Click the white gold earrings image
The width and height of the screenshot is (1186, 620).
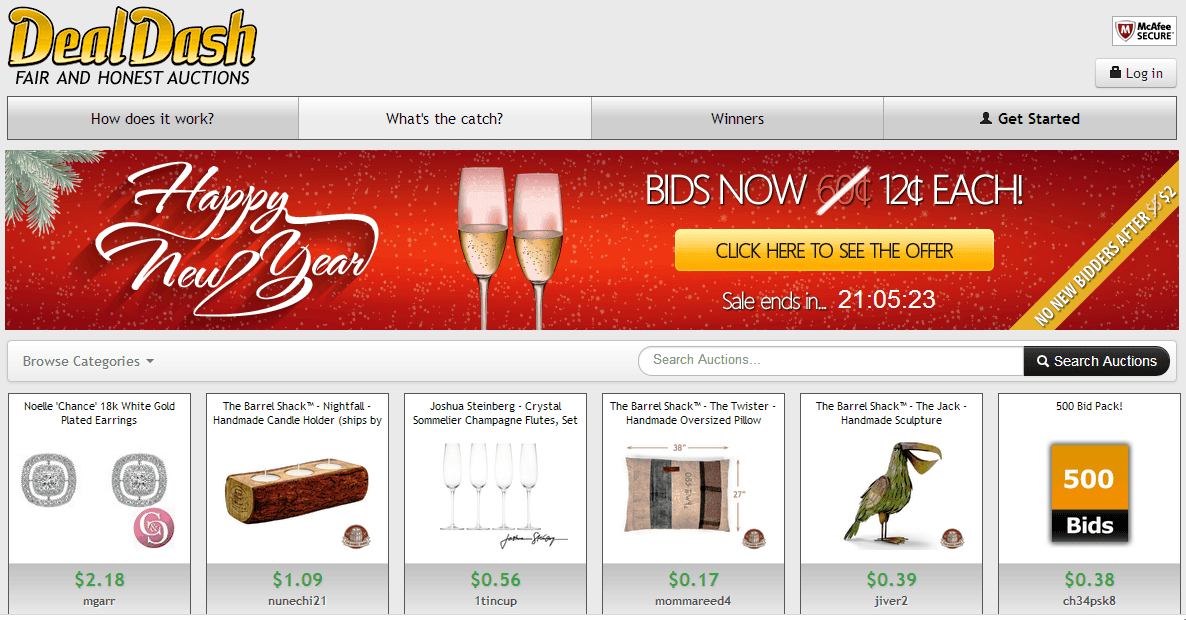(98, 495)
